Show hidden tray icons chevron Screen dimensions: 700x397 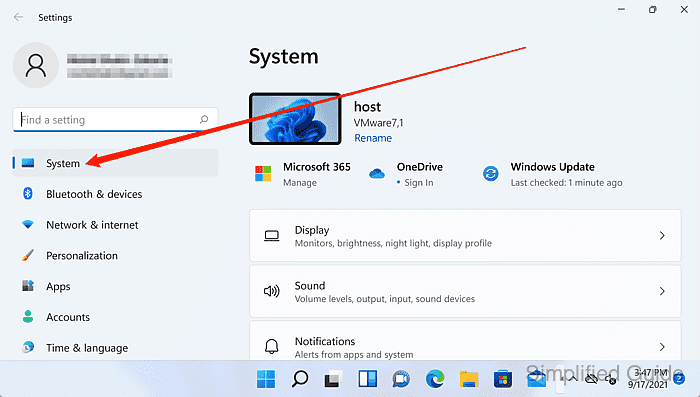(572, 379)
